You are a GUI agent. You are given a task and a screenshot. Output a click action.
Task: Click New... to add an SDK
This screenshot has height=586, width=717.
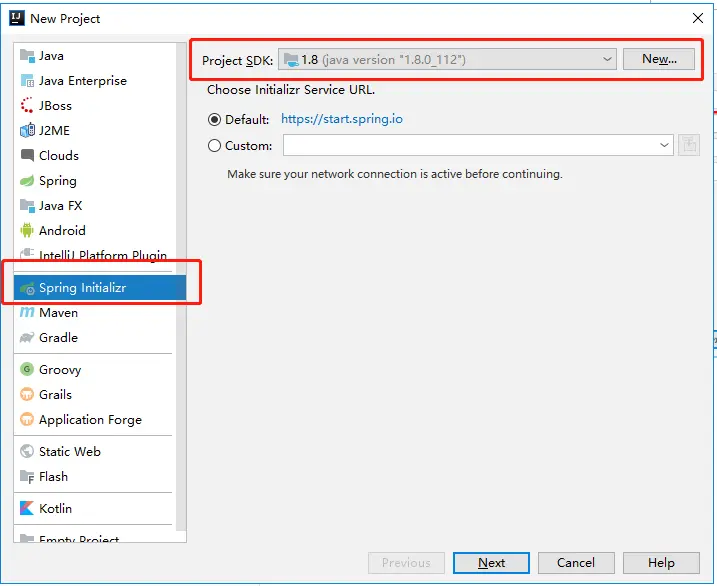659,59
